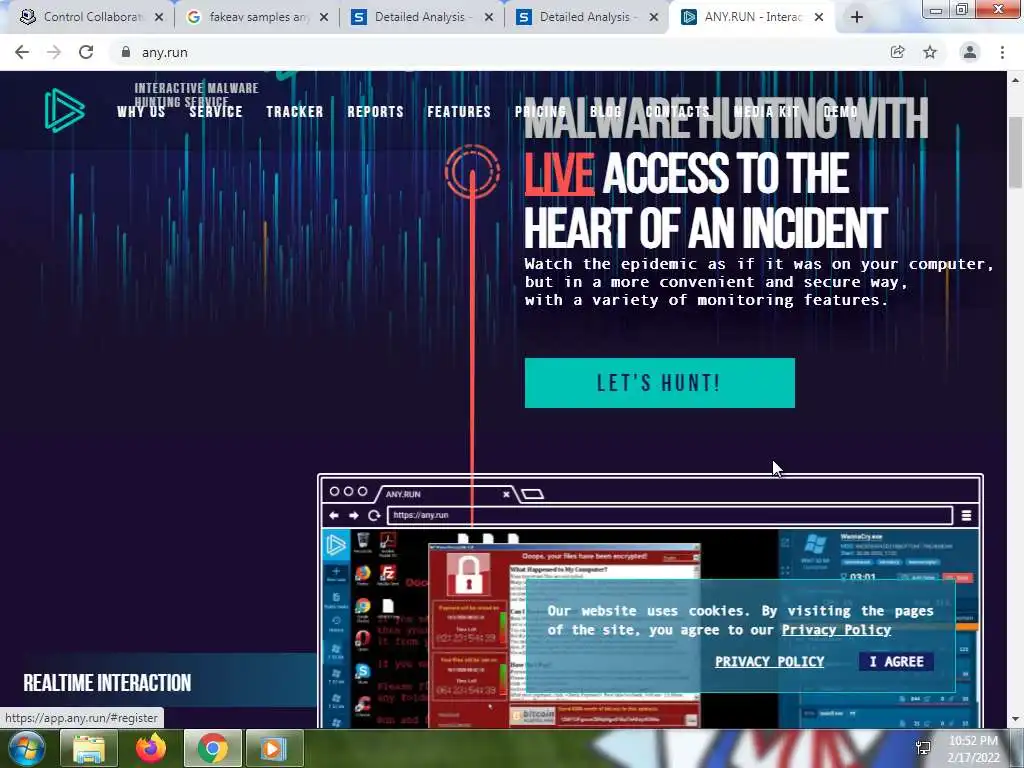Open BLOG menu item

(605, 112)
